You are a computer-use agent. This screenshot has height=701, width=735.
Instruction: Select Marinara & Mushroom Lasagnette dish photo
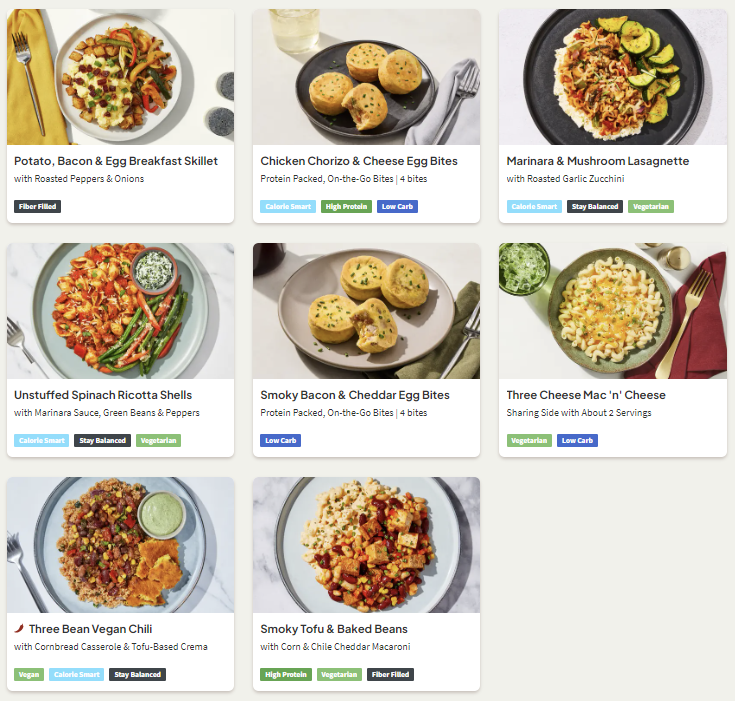612,77
